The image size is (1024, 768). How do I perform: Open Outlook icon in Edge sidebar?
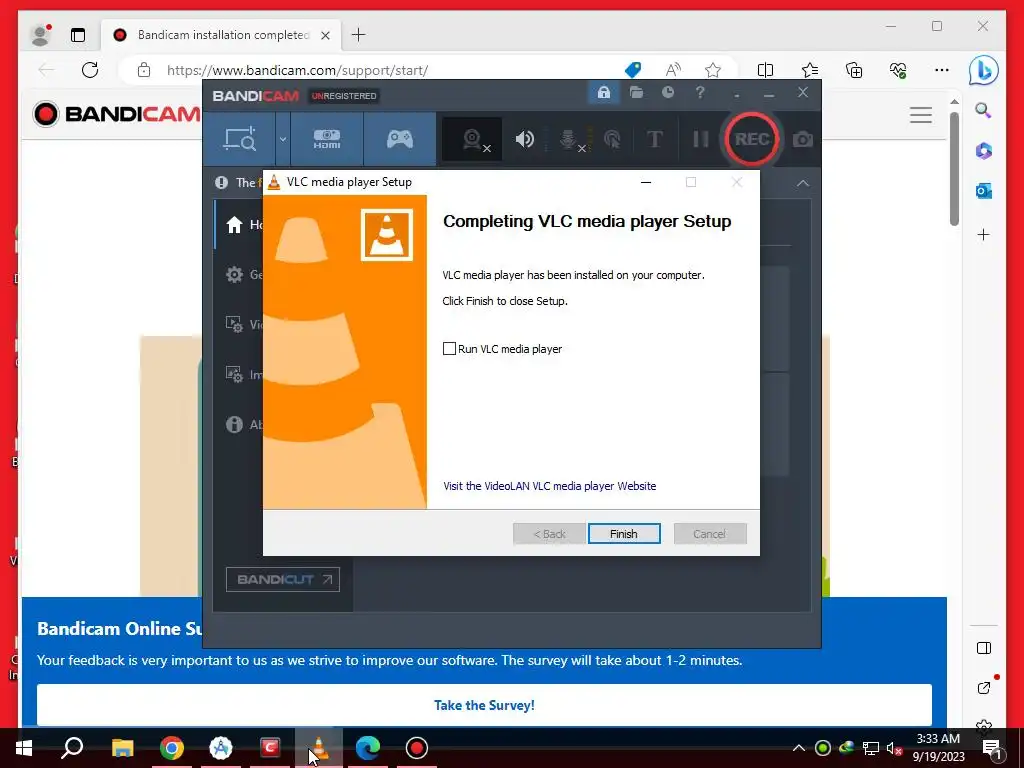[x=984, y=191]
